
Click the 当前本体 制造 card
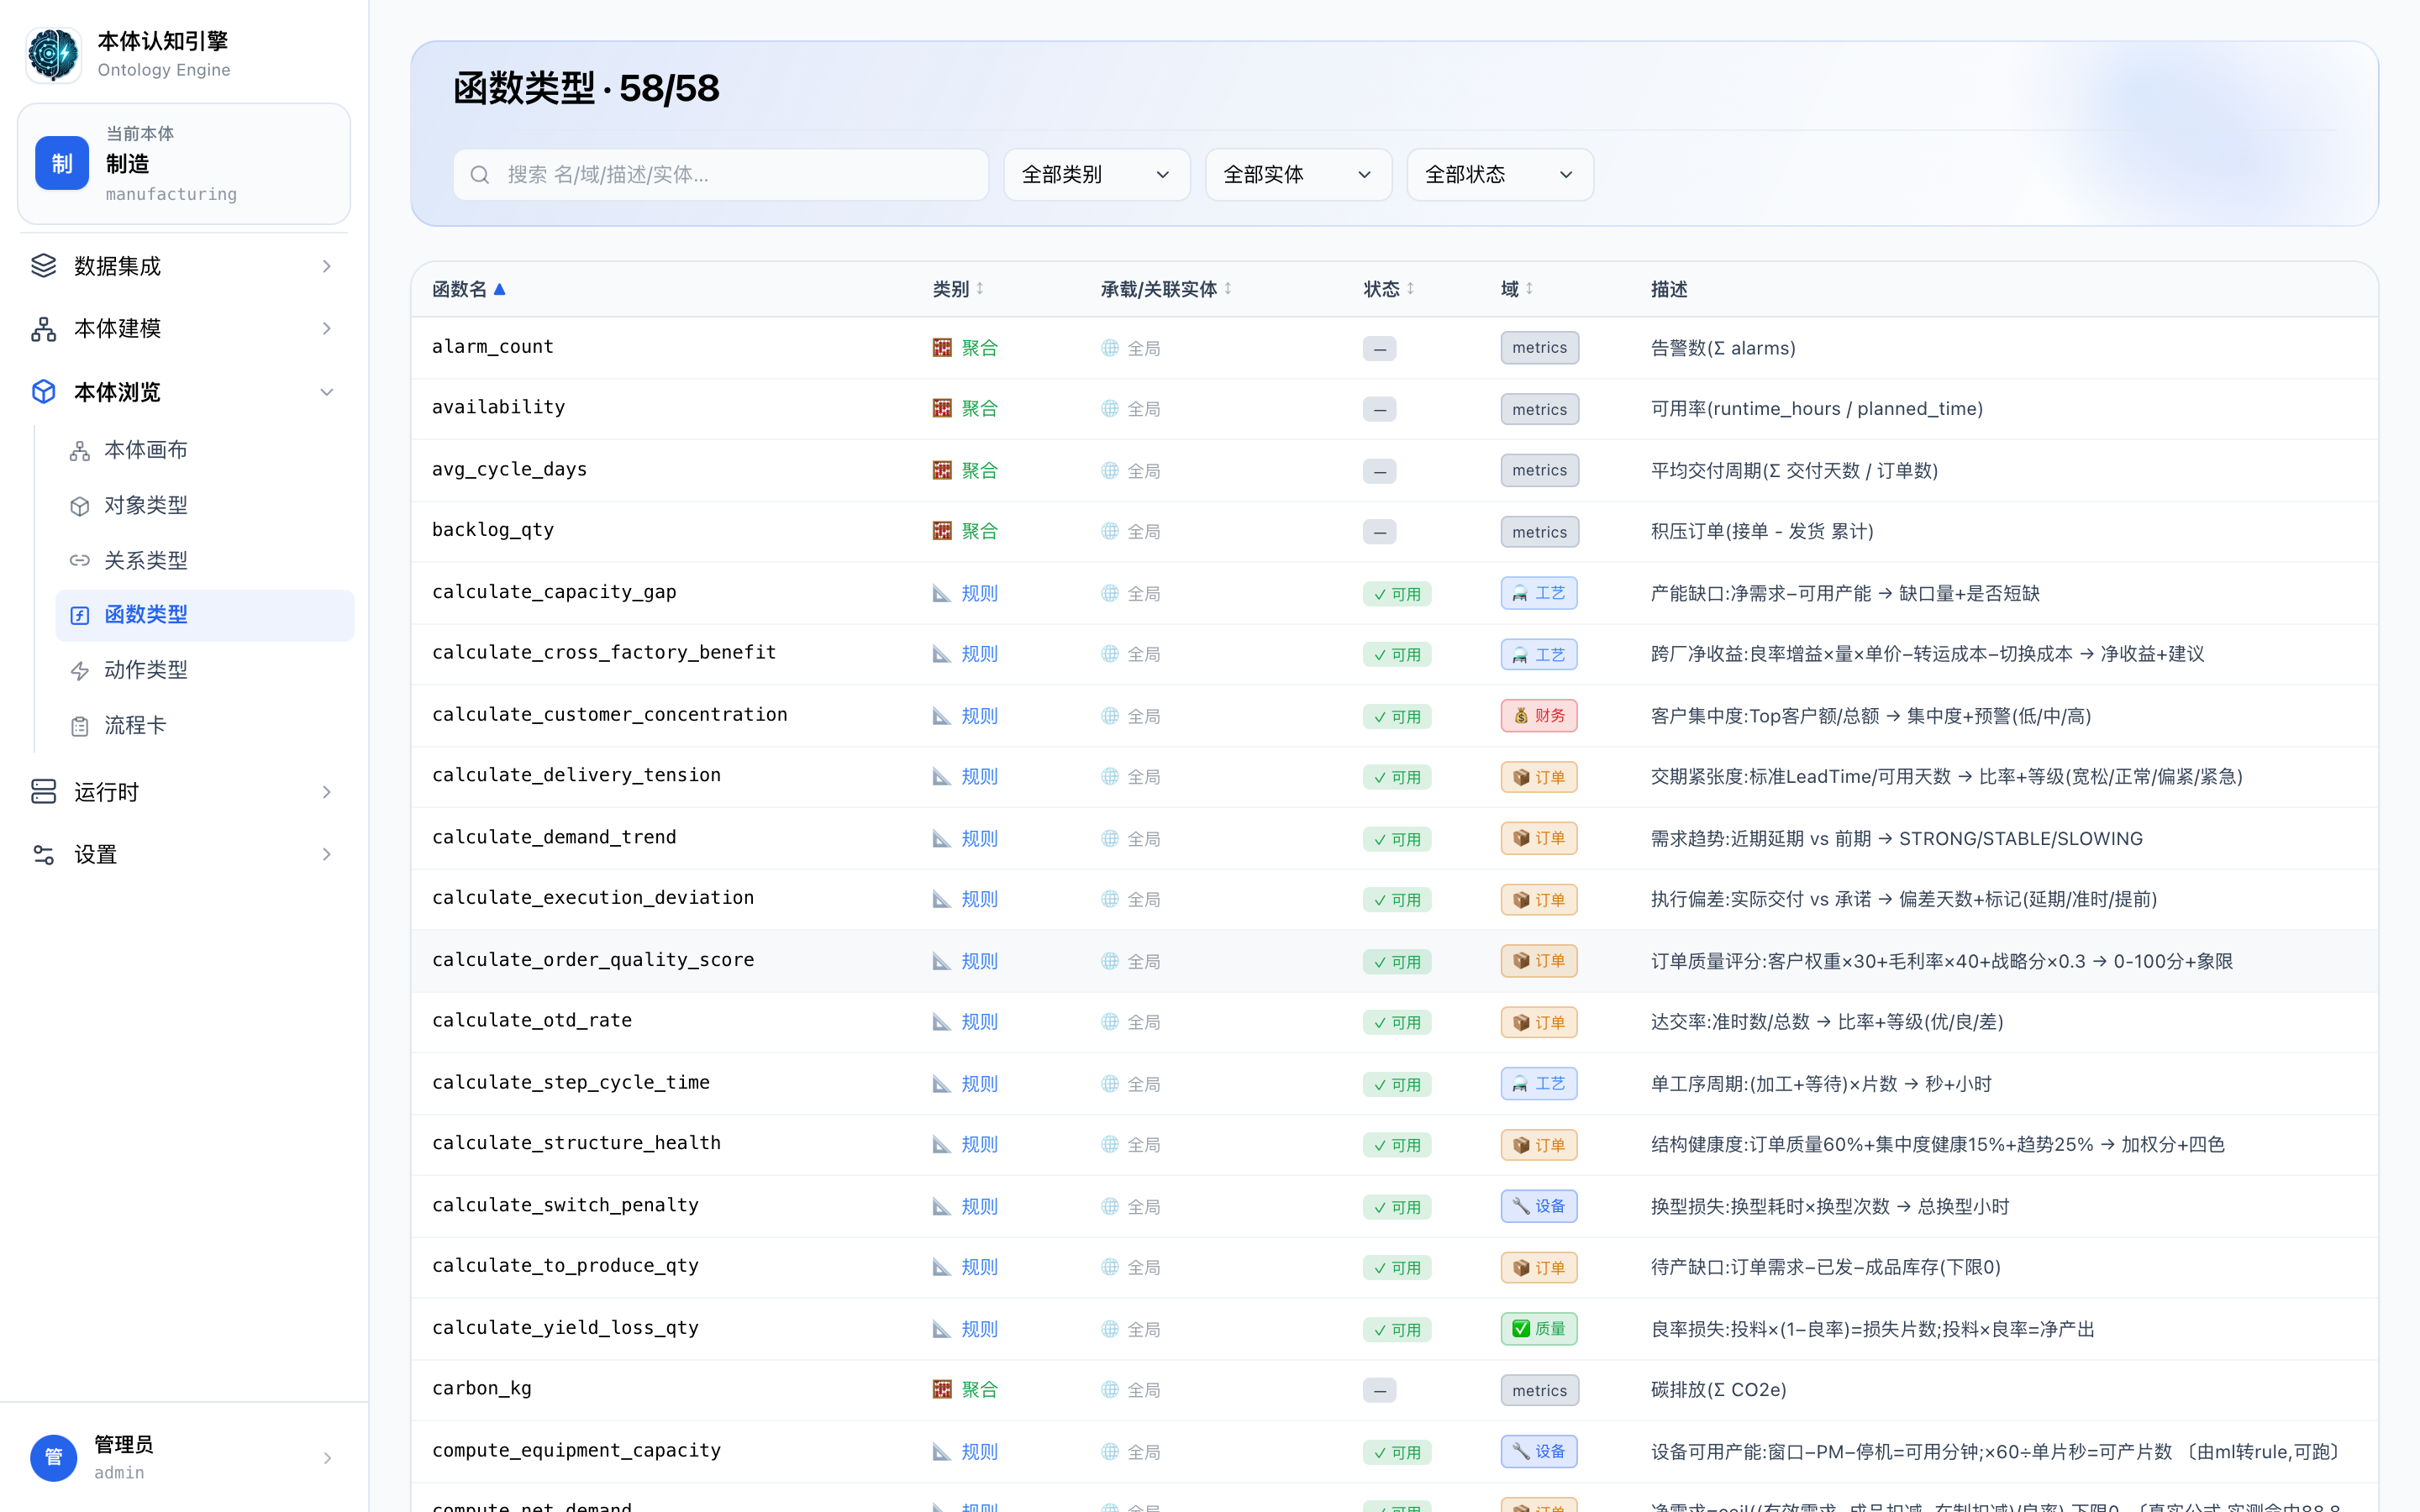(x=184, y=164)
